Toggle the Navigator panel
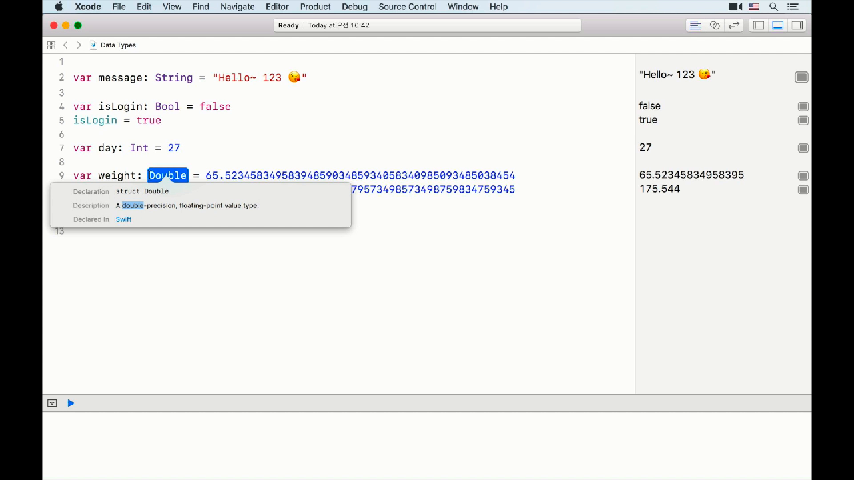Screen dimensions: 854x480 [x=758, y=25]
